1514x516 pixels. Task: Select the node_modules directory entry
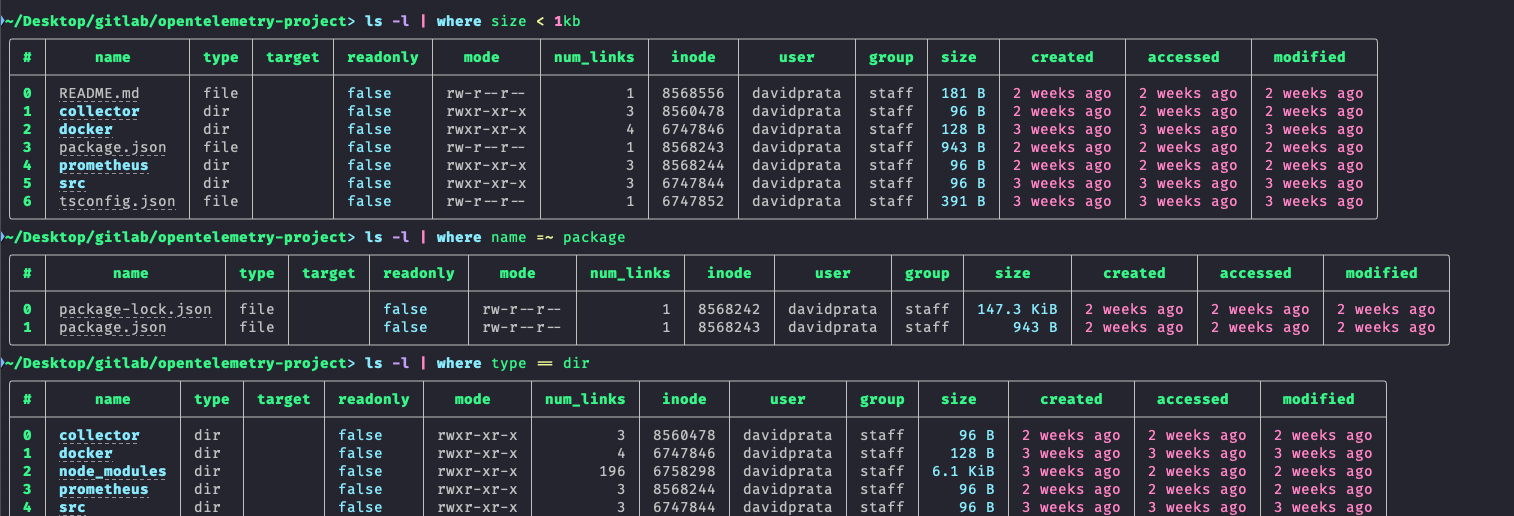113,471
